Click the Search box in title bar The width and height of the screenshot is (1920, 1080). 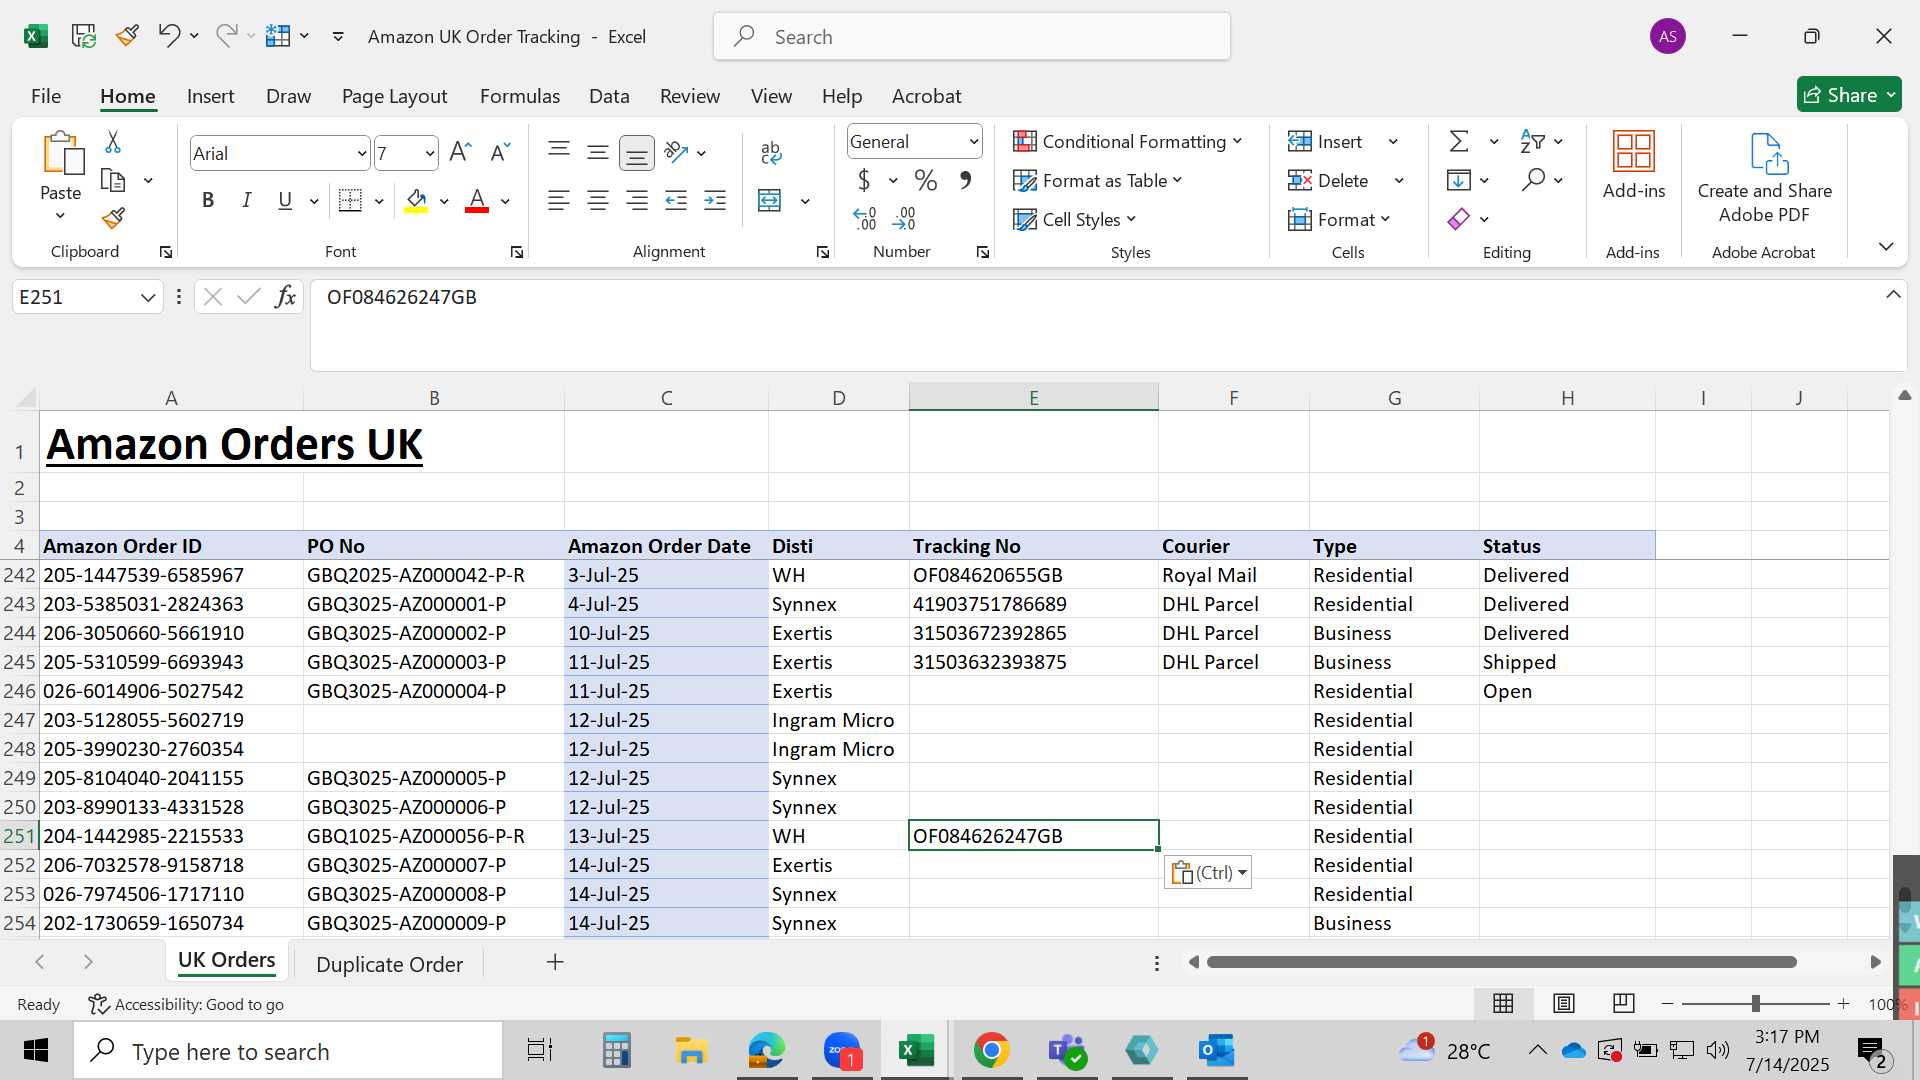coord(972,37)
